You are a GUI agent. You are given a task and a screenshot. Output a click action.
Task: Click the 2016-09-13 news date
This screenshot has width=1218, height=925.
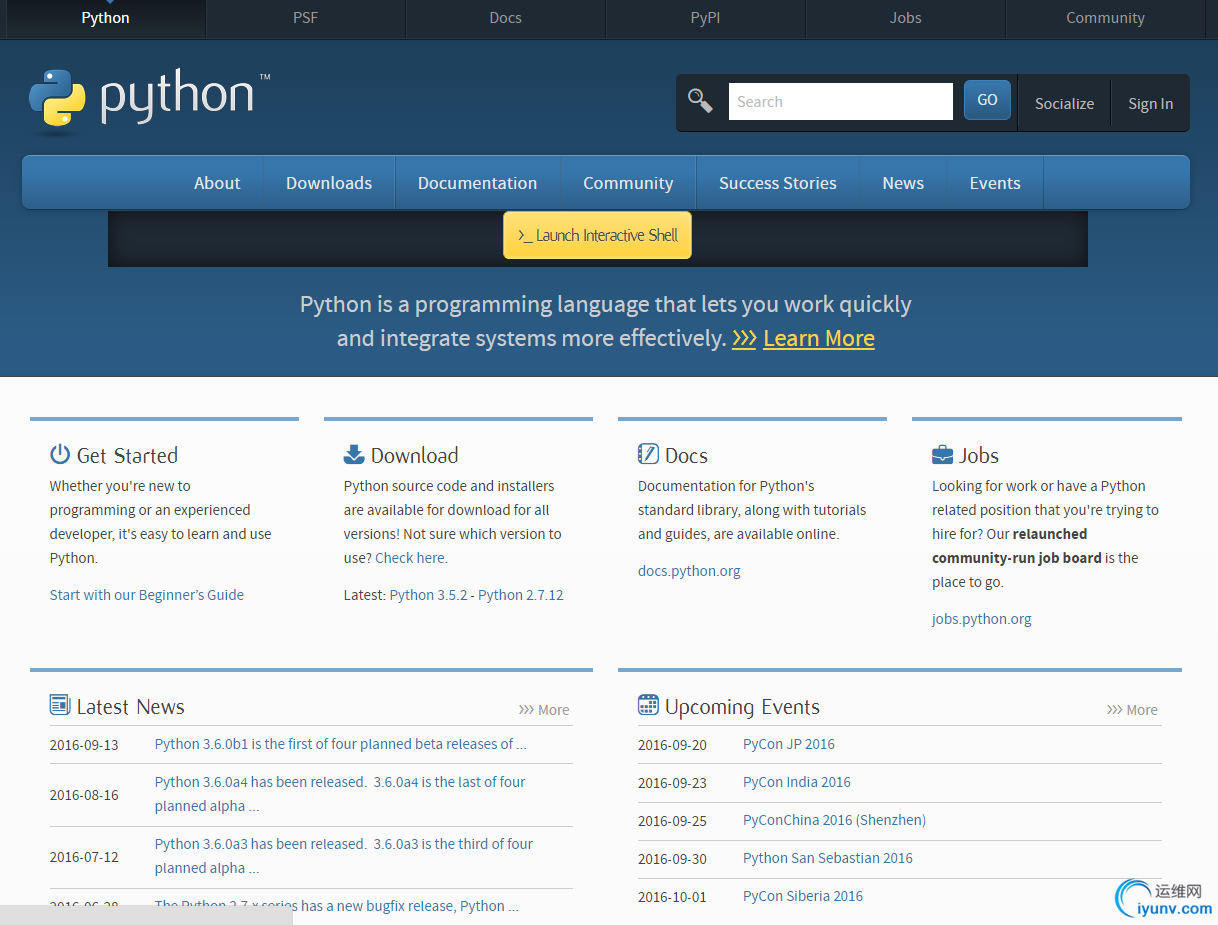[x=84, y=745]
